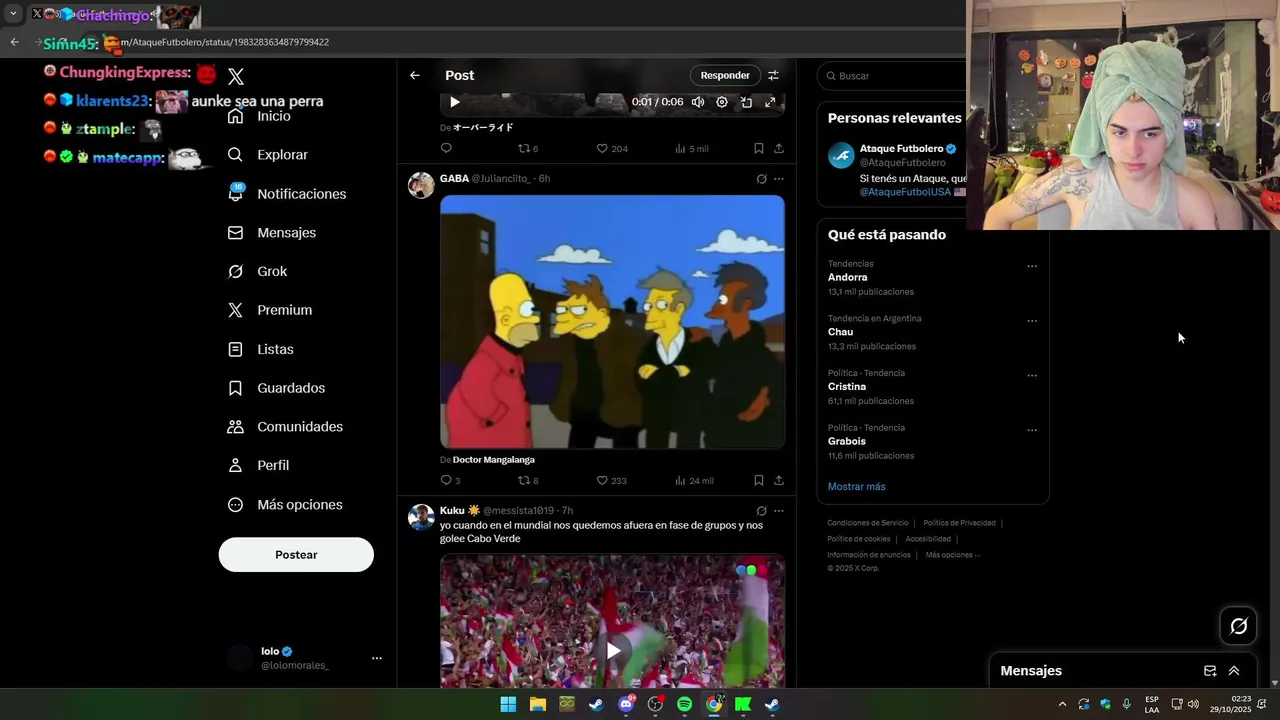The width and height of the screenshot is (1280, 720).
Task: Play Kuku's crowd video
Action: click(x=612, y=651)
